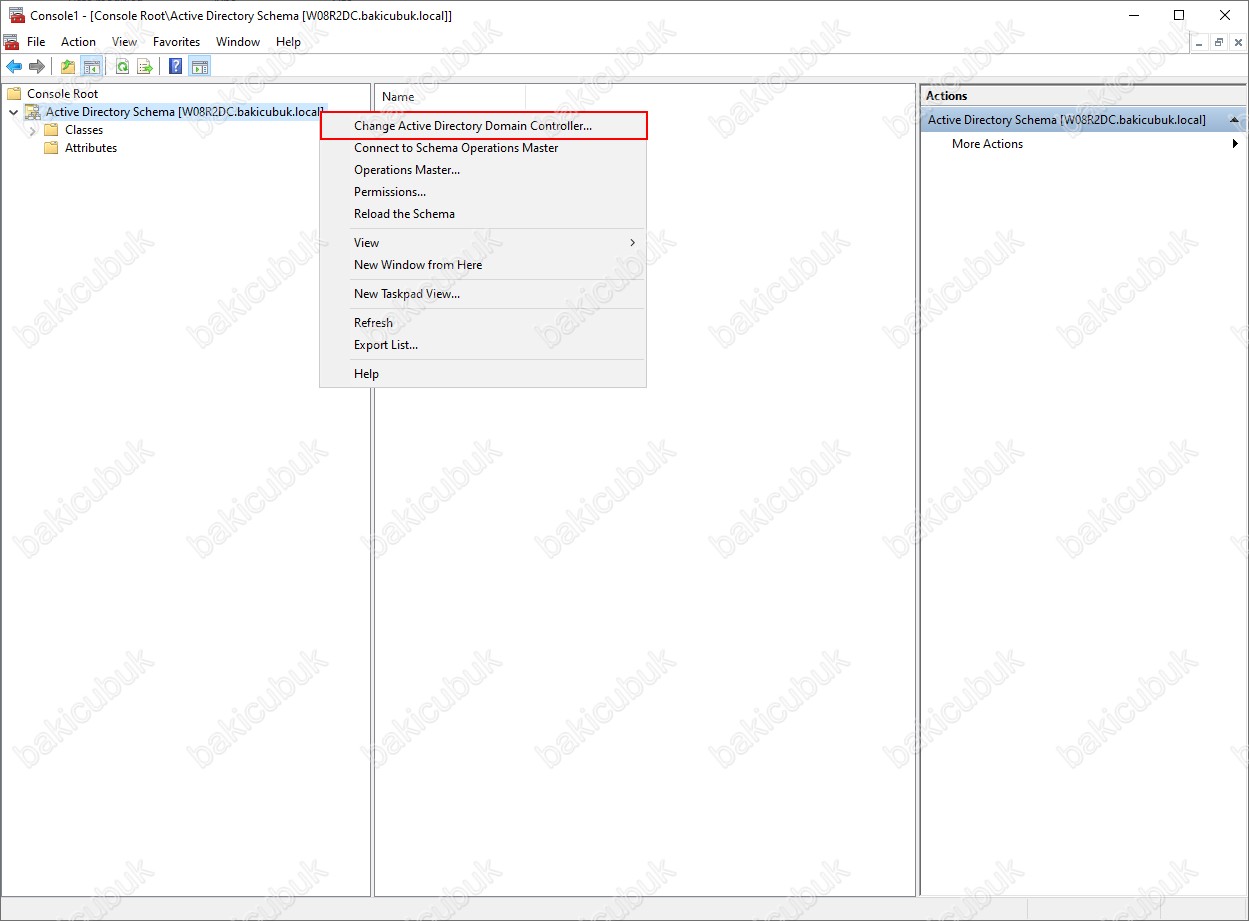
Task: Click the Attributes folder icon
Action: pos(52,148)
